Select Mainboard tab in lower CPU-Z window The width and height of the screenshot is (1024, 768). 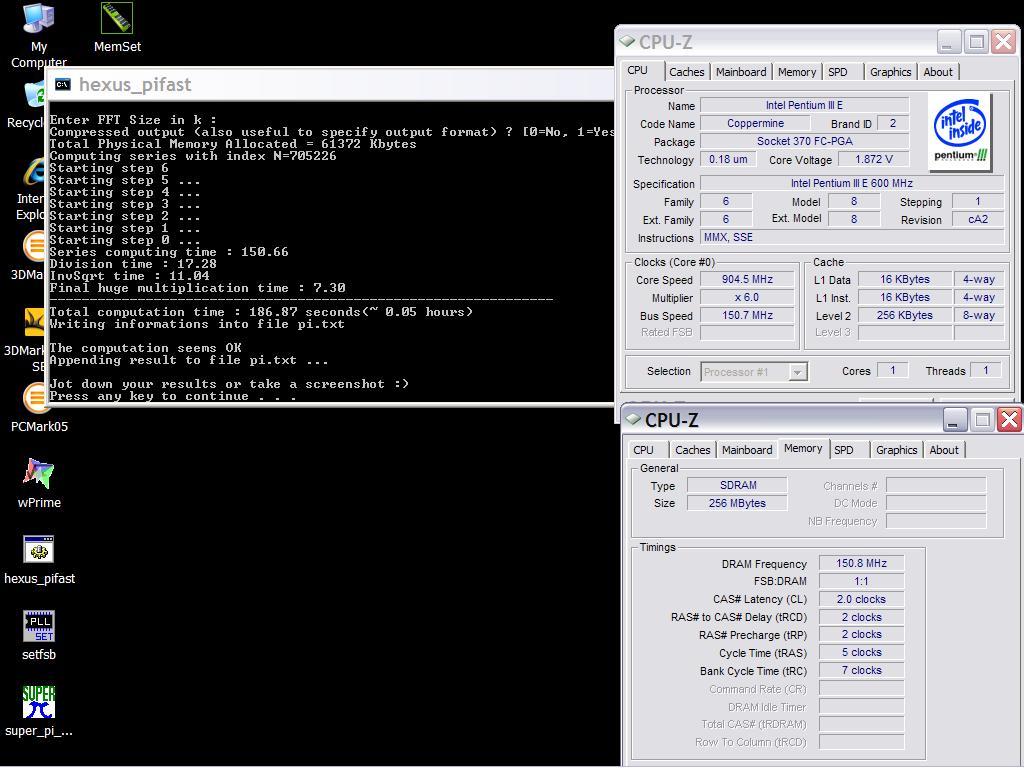[x=747, y=450]
